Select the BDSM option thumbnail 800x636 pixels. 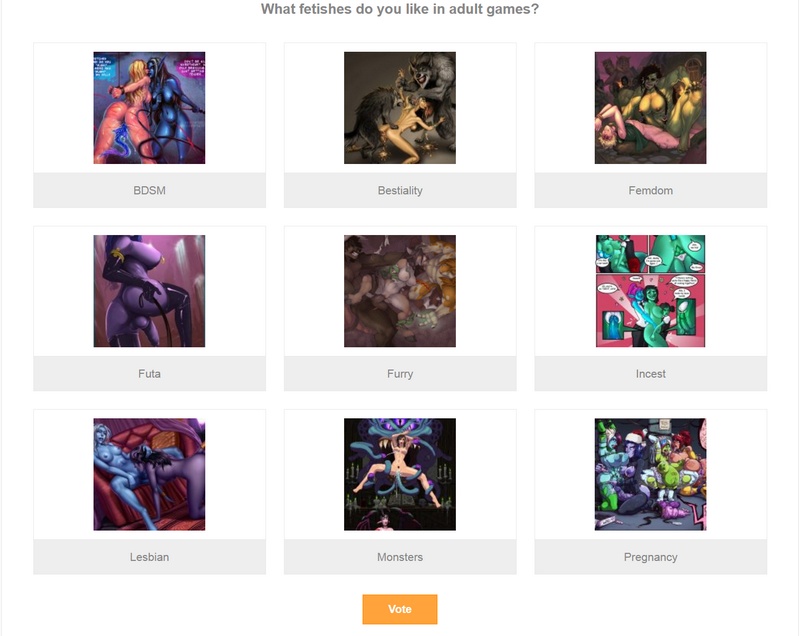[x=149, y=108]
